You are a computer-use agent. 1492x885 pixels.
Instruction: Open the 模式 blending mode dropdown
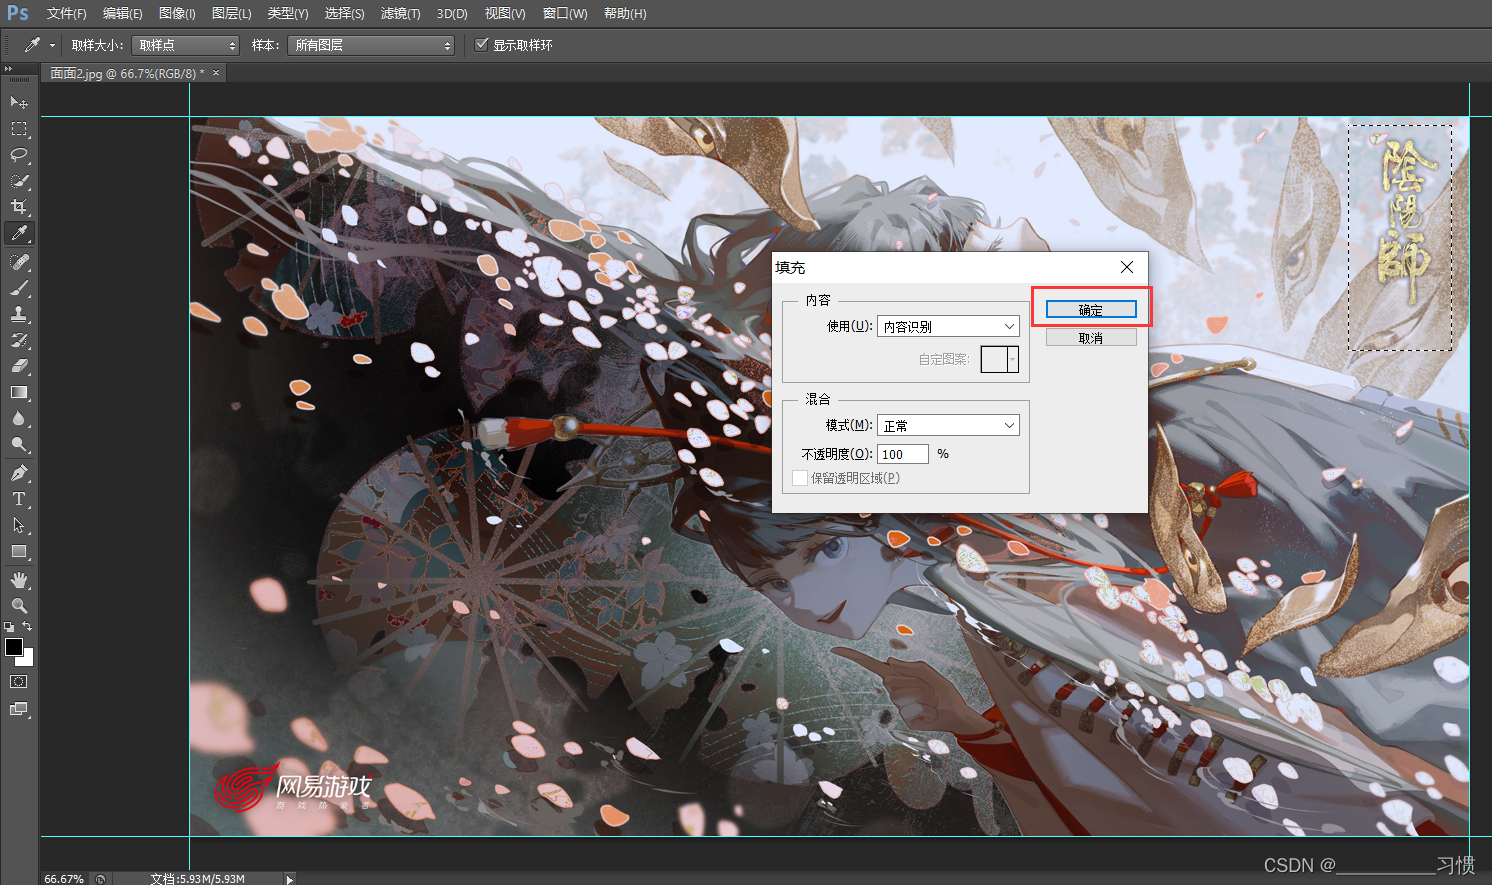pyautogui.click(x=948, y=425)
